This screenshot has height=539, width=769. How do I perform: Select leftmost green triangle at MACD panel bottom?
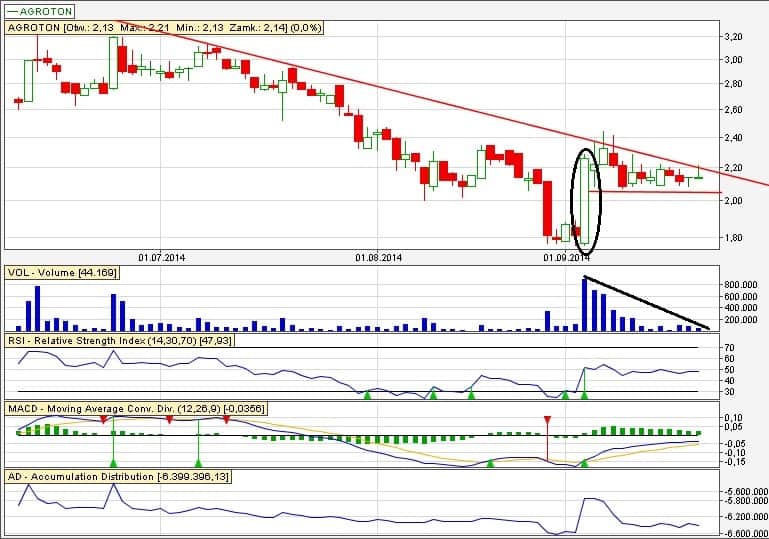(x=113, y=462)
